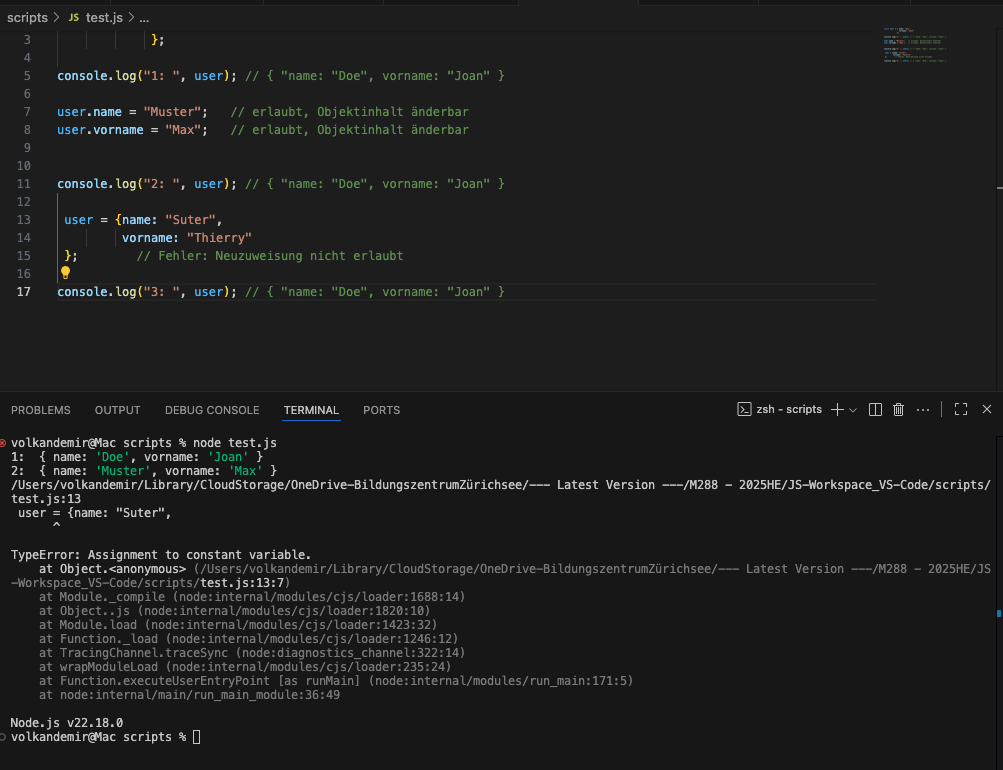Click line number 5 in the gutter
This screenshot has width=1003, height=770.
27,75
